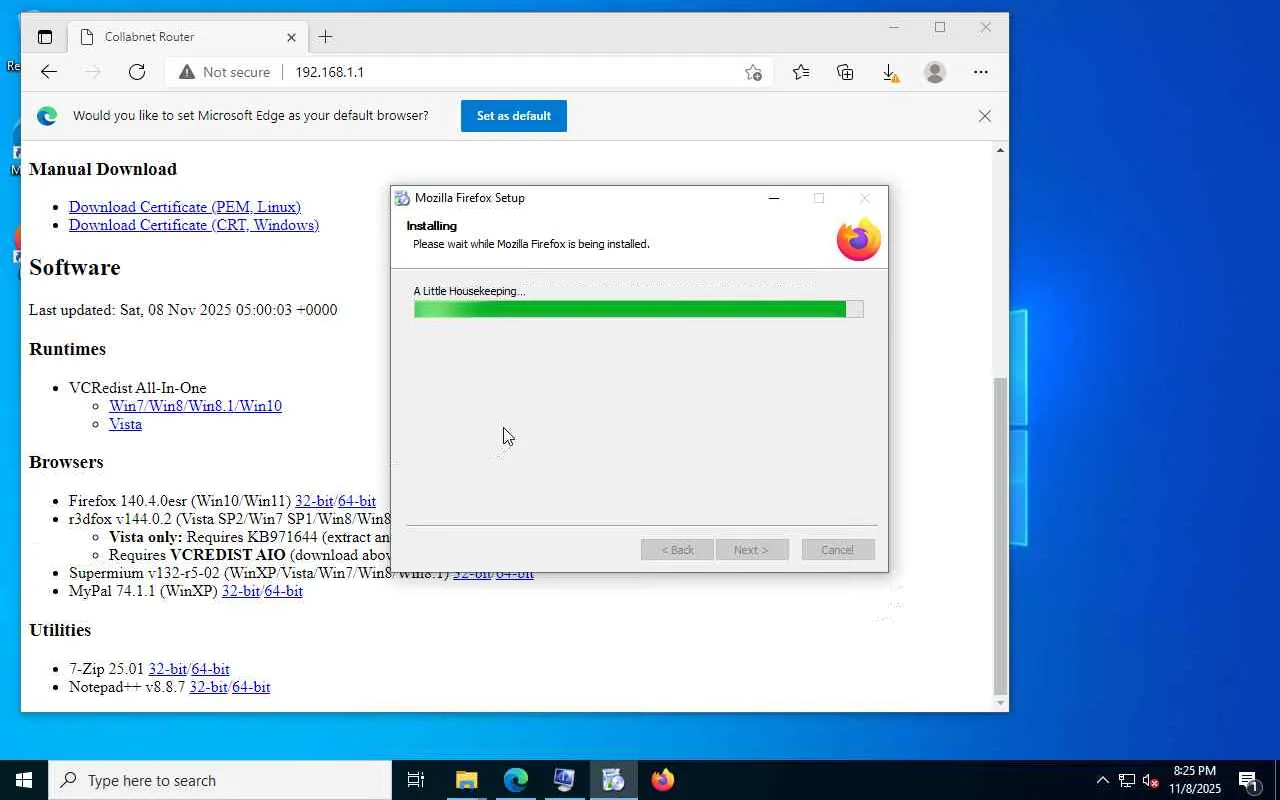Open Edge Settings and more menu

click(981, 72)
